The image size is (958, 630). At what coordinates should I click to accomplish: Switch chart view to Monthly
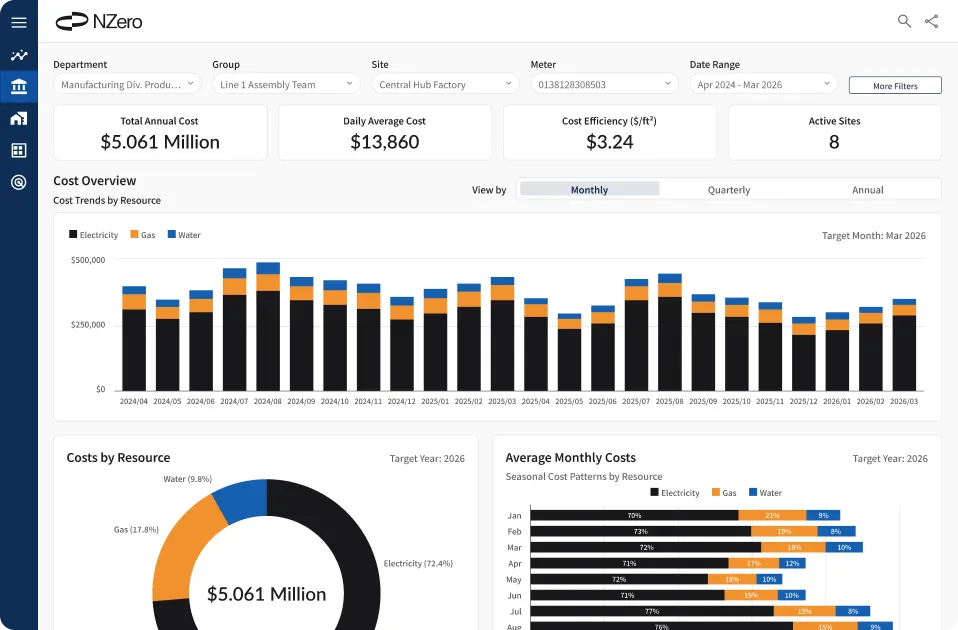(589, 189)
